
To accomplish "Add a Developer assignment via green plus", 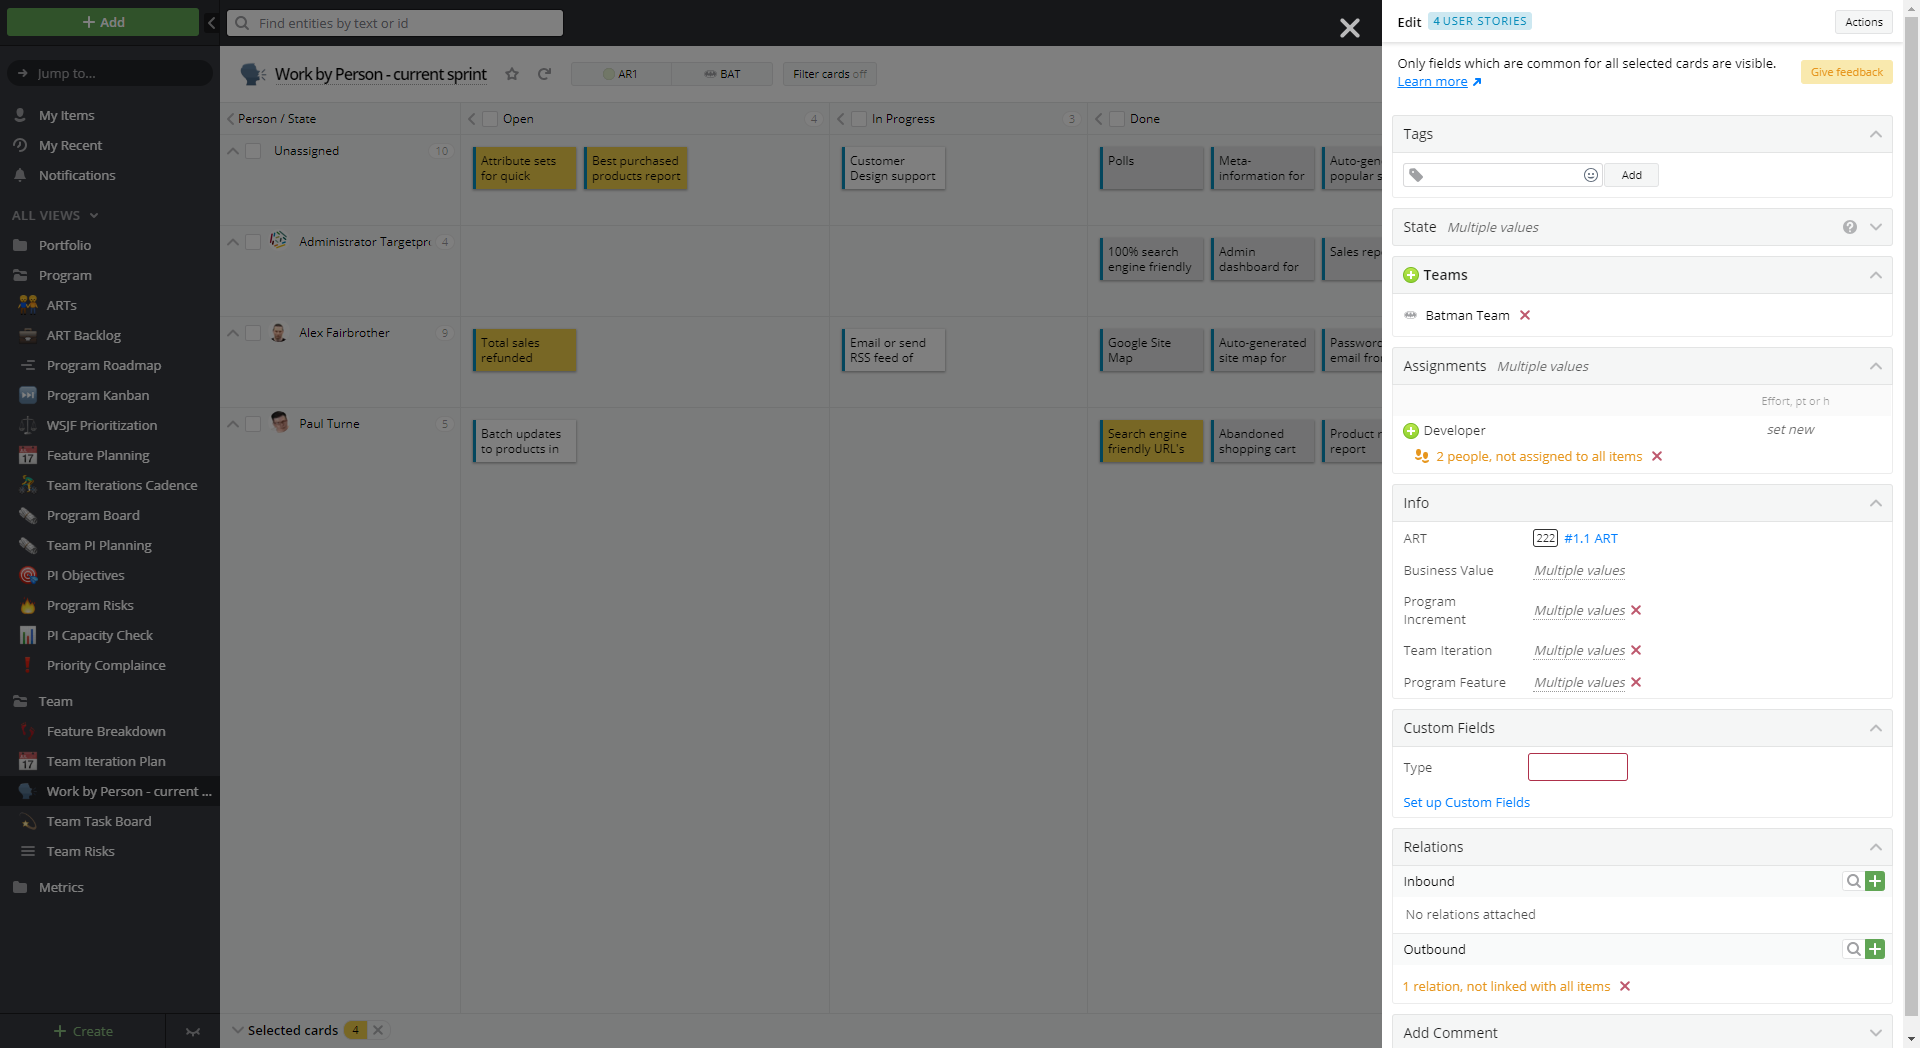I will (x=1411, y=430).
